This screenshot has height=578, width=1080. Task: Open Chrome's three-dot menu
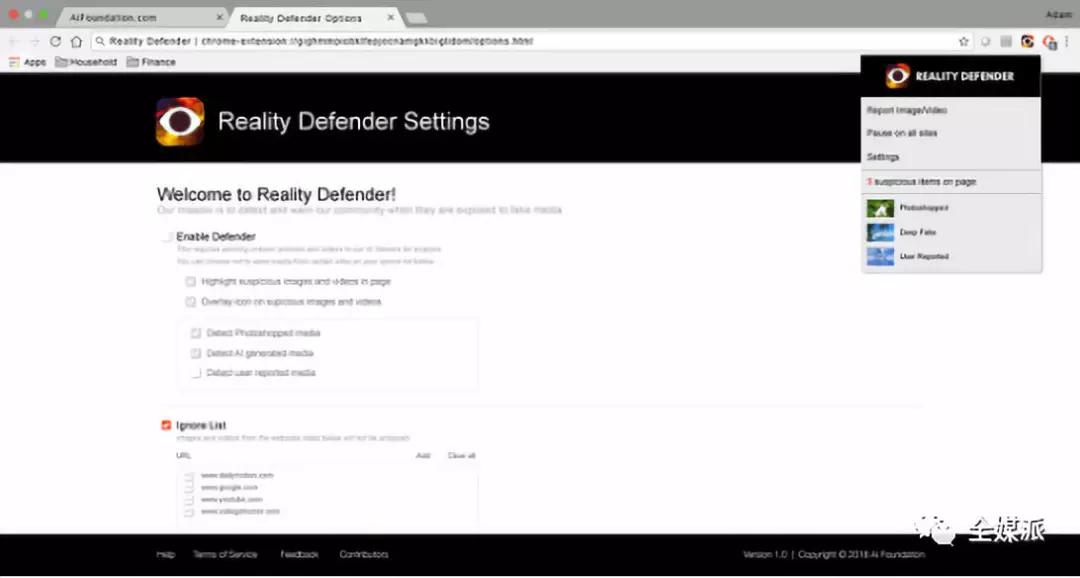[x=1068, y=41]
